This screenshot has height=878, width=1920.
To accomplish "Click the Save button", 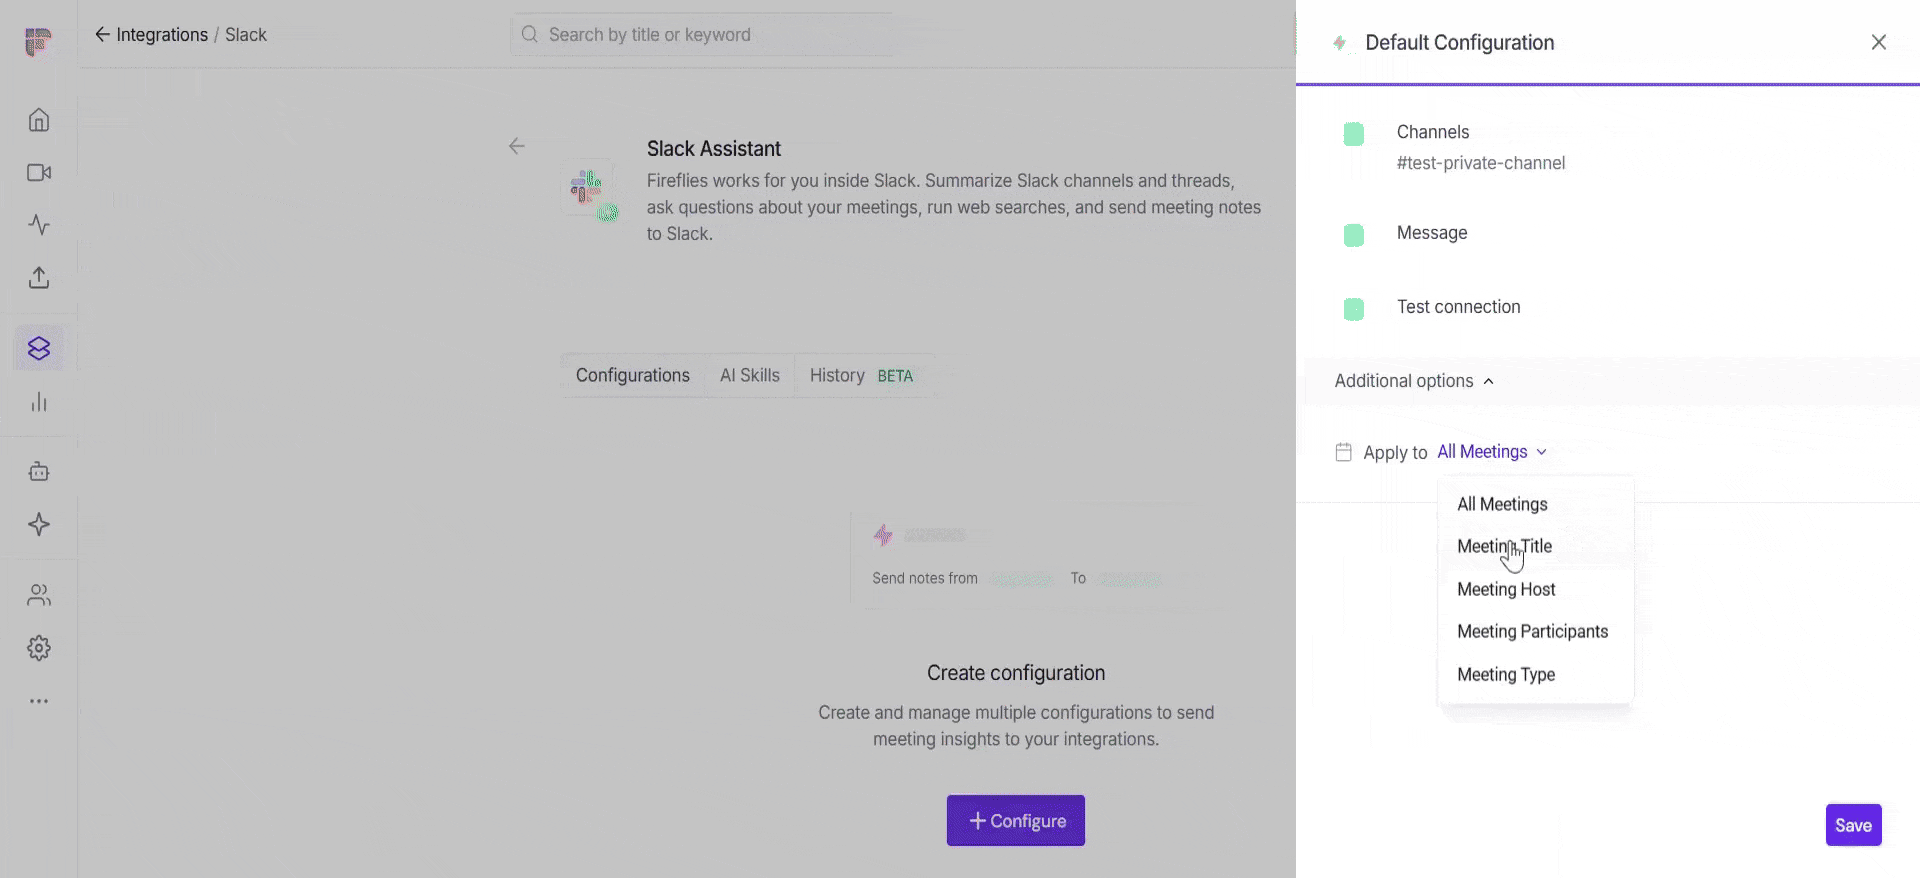I will 1853,825.
